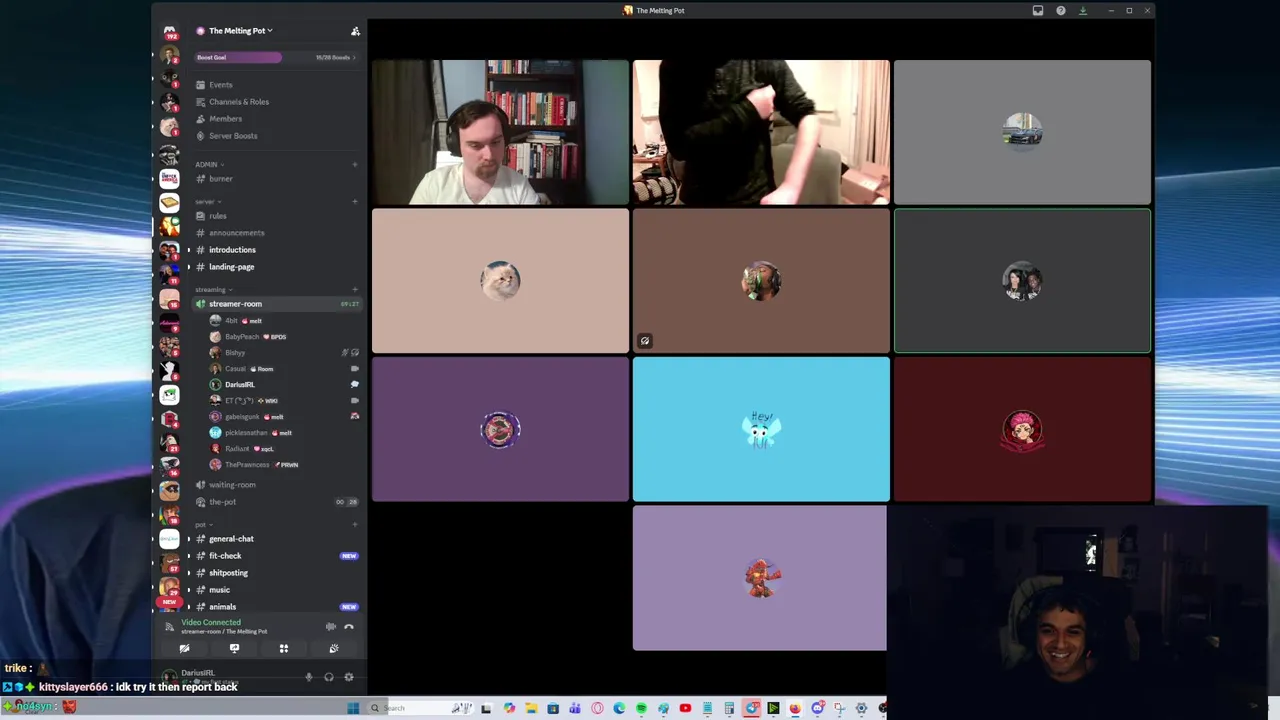
Task: Open the Events calendar item
Action: pos(220,85)
